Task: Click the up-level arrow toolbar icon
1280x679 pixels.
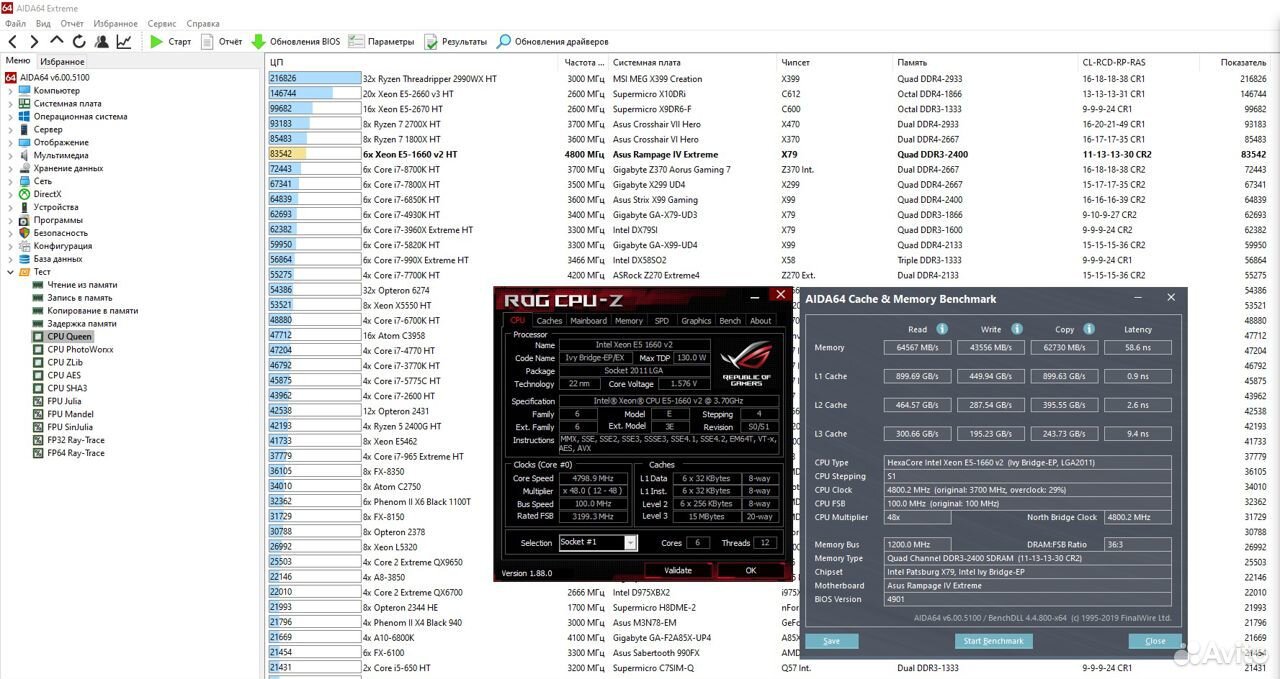Action: click(x=56, y=42)
